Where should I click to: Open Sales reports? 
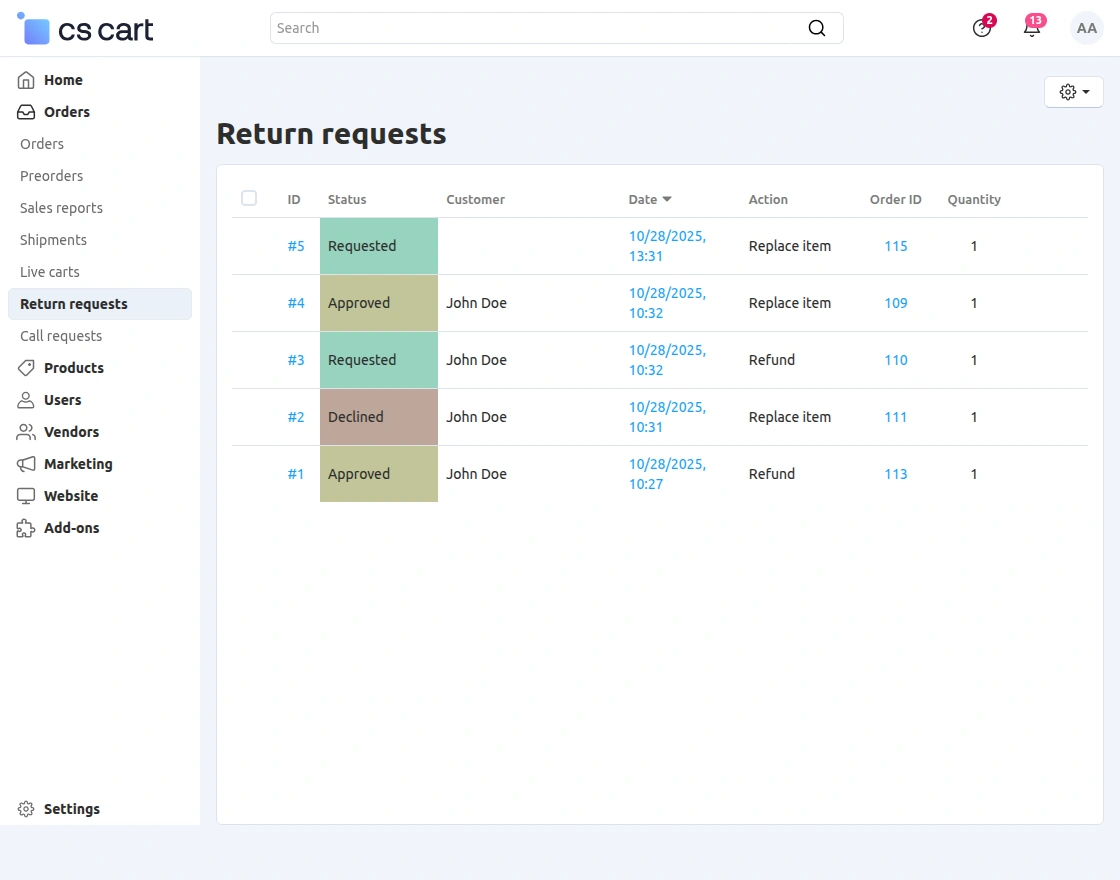[61, 208]
